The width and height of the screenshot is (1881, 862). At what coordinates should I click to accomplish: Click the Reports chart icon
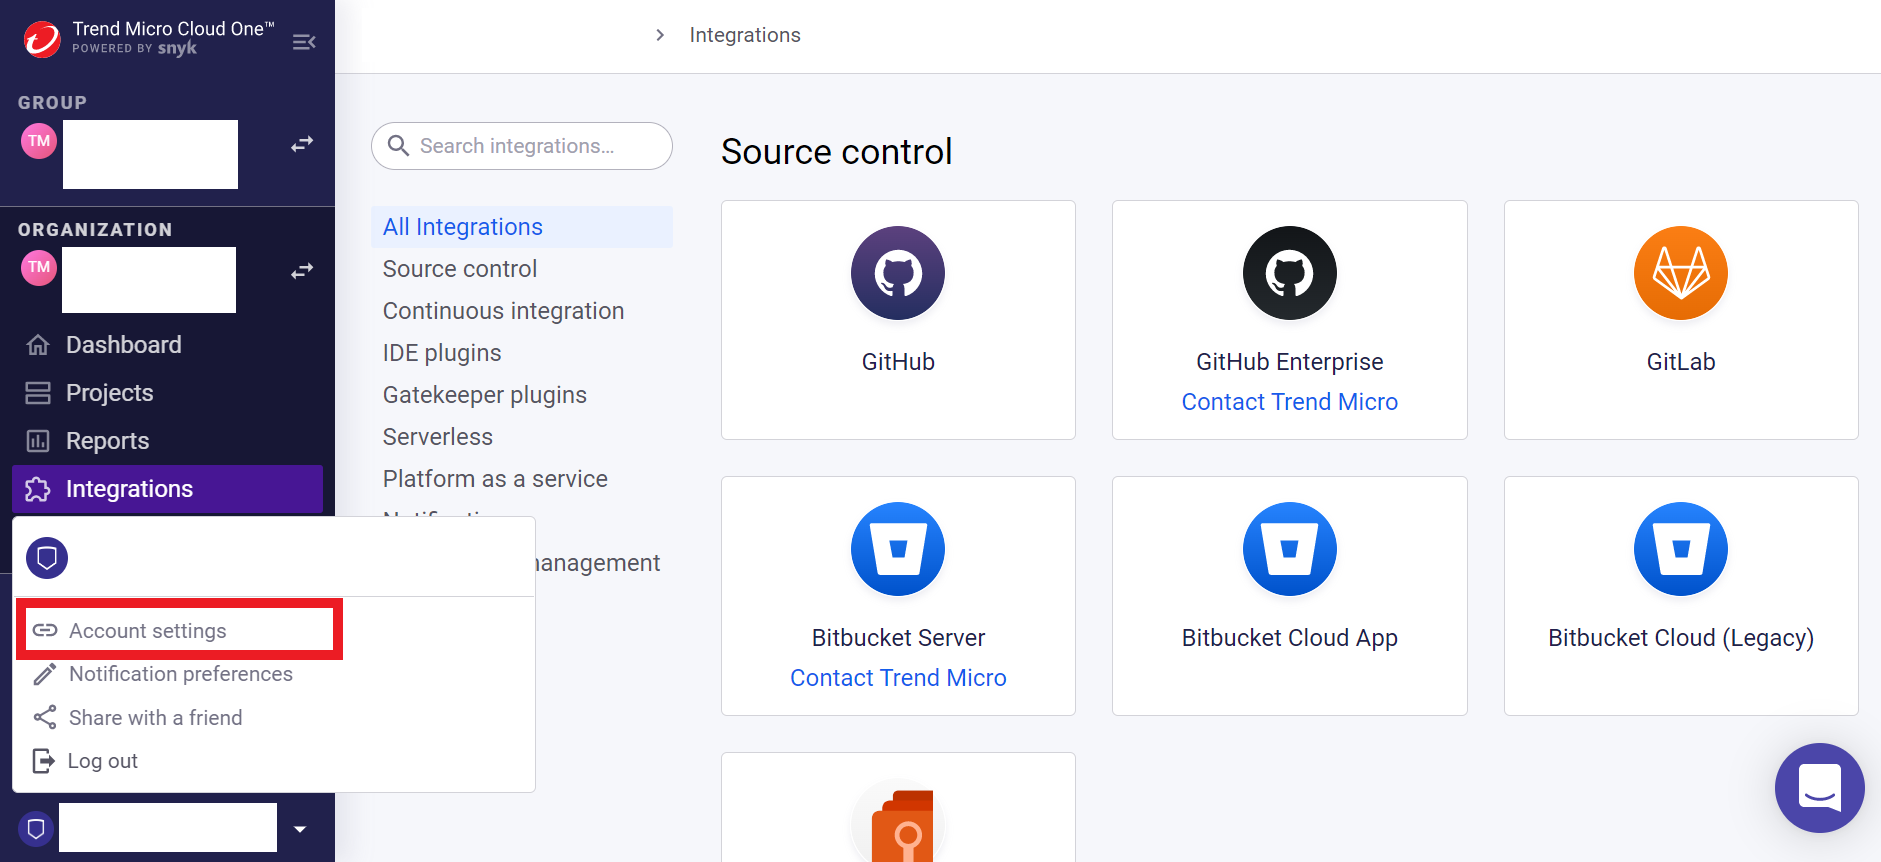click(x=38, y=441)
